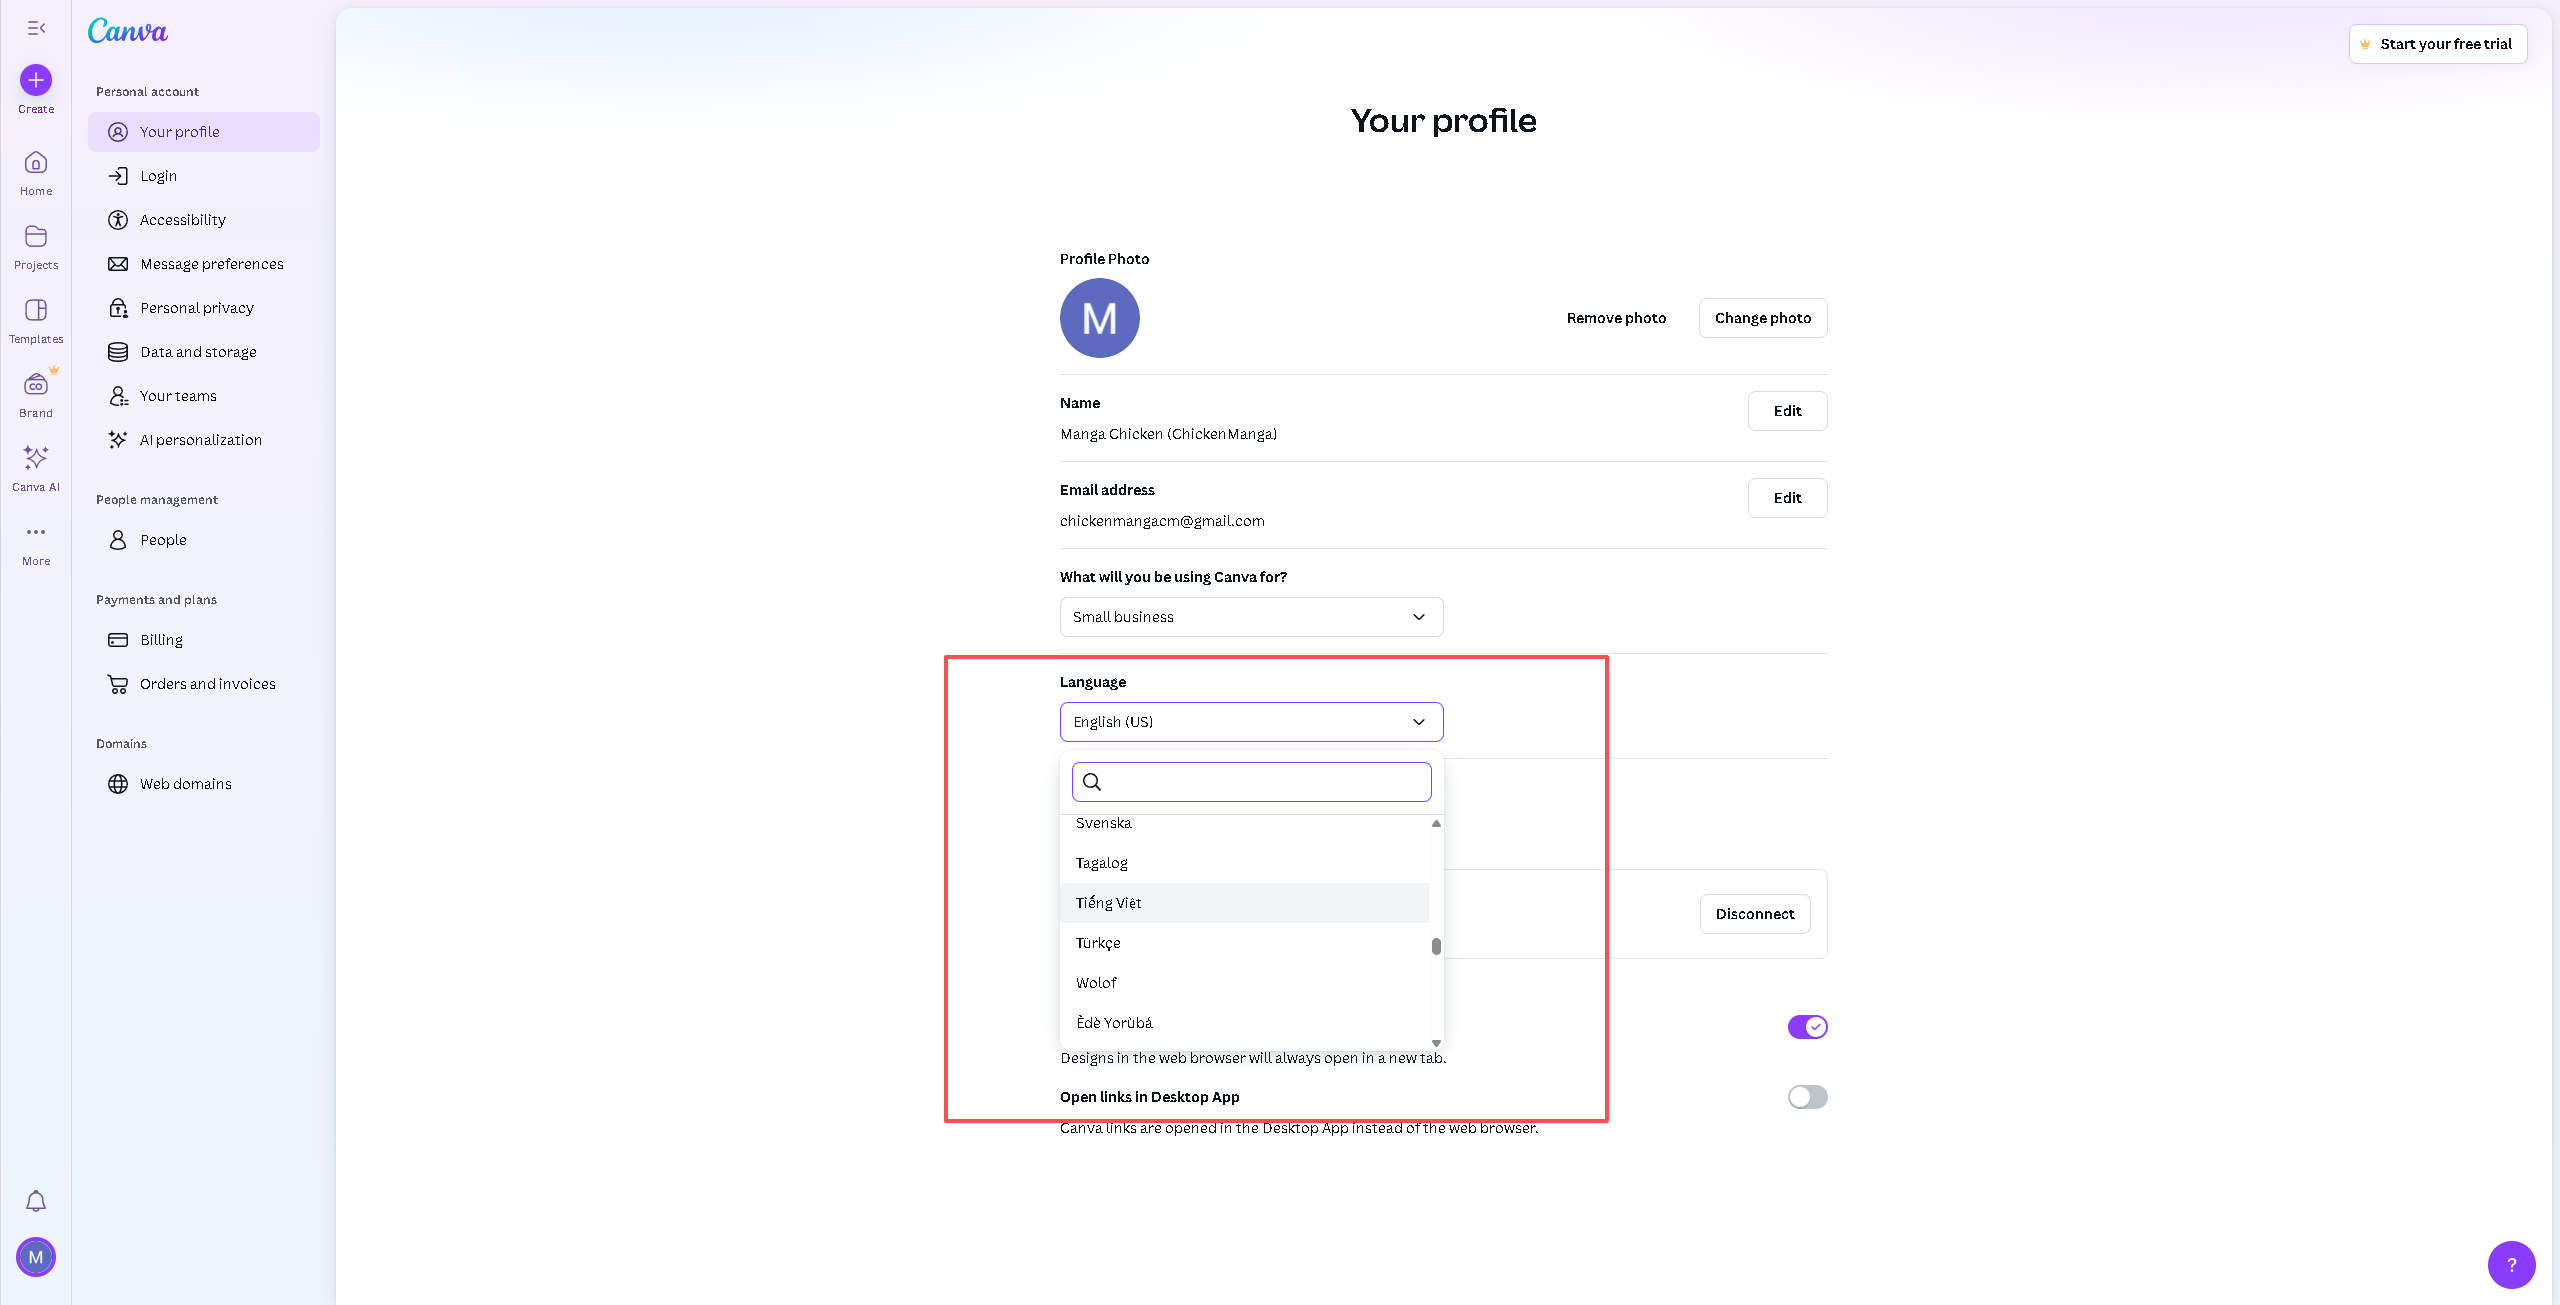Select Tiếng Việt from language list
This screenshot has width=2560, height=1305.
pyautogui.click(x=1109, y=903)
